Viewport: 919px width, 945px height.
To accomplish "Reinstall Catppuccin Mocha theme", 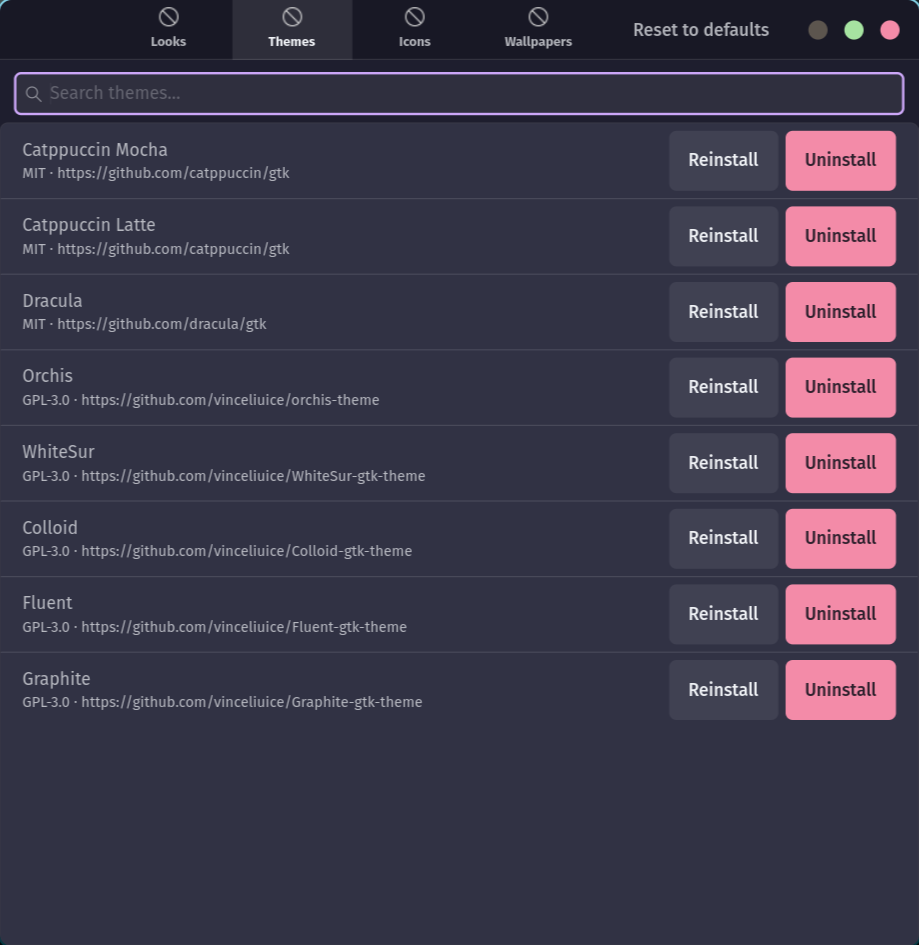I will click(723, 160).
